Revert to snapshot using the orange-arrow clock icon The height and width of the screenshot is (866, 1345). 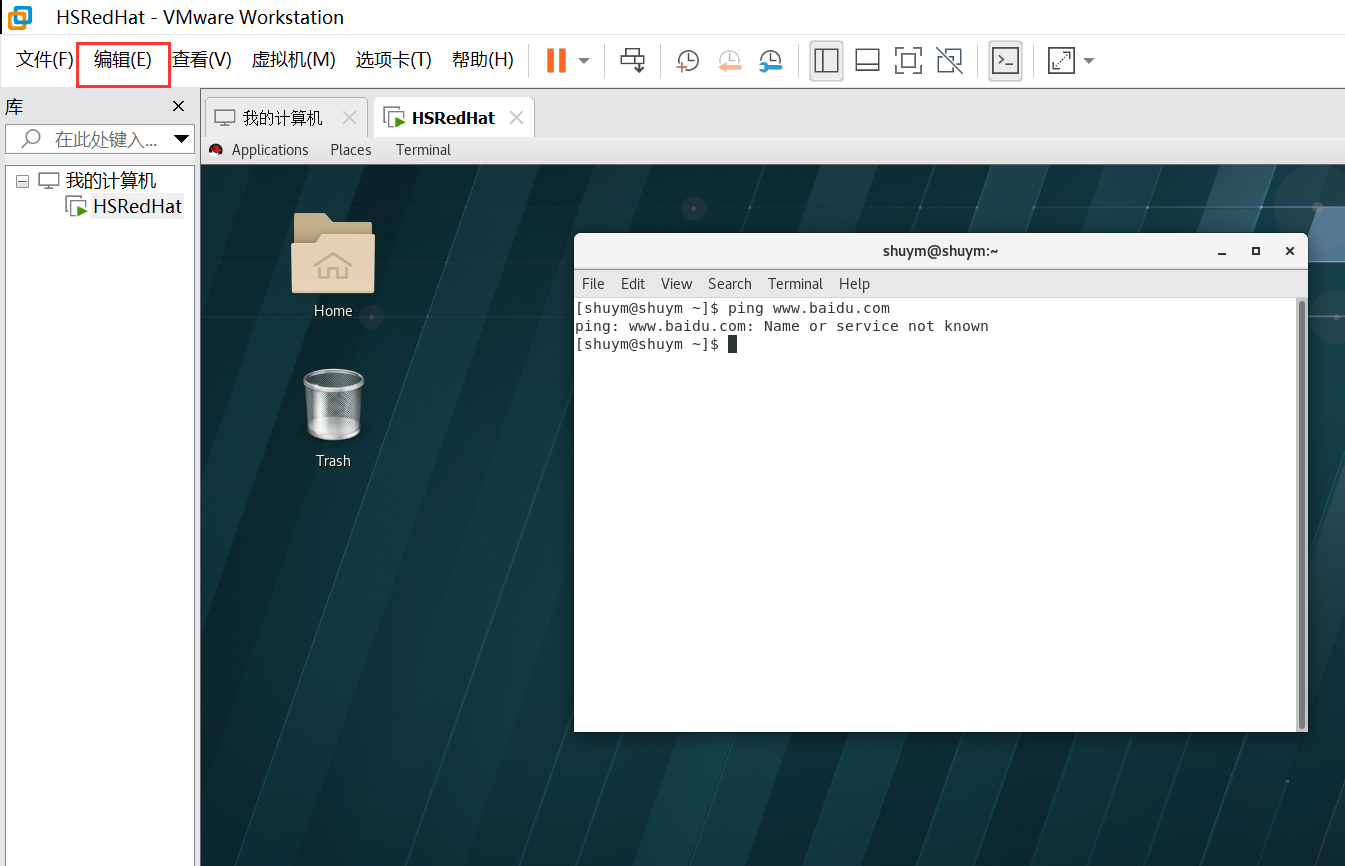click(729, 61)
